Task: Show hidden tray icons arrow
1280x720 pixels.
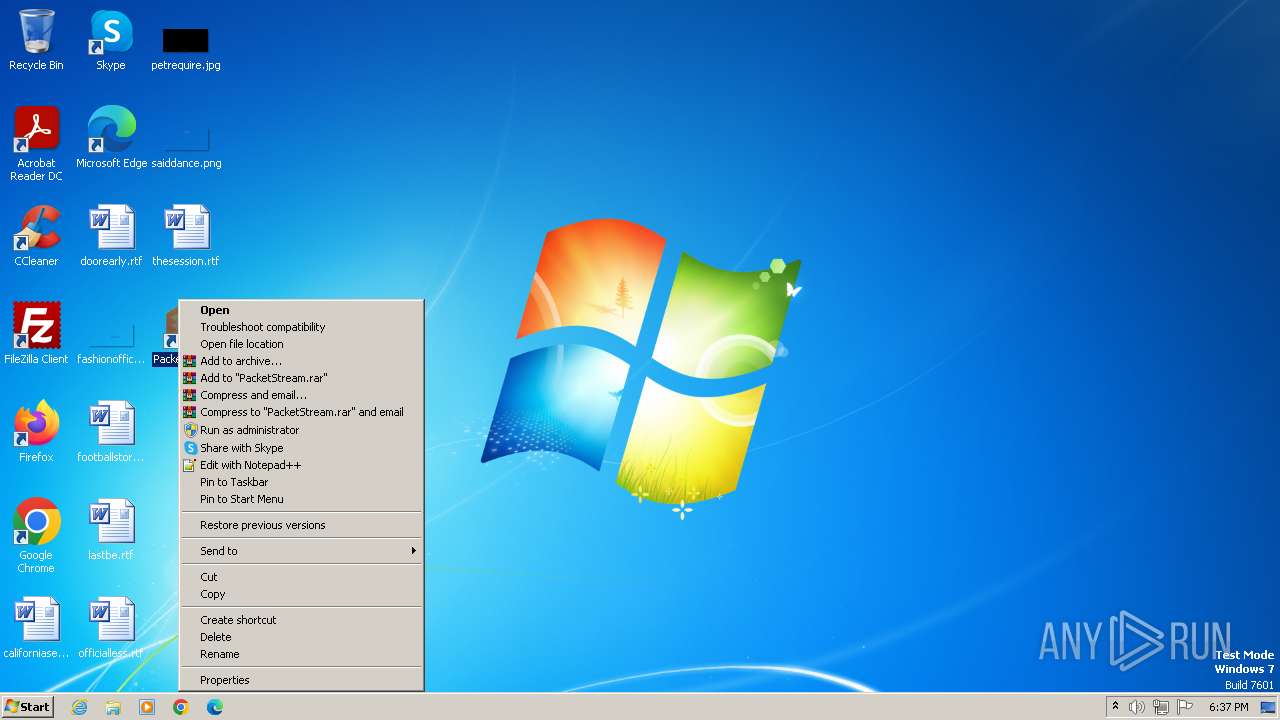Action: (x=1115, y=707)
